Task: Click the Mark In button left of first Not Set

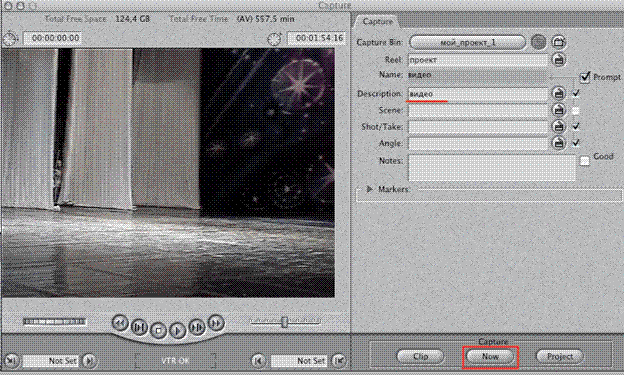Action: click(11, 361)
